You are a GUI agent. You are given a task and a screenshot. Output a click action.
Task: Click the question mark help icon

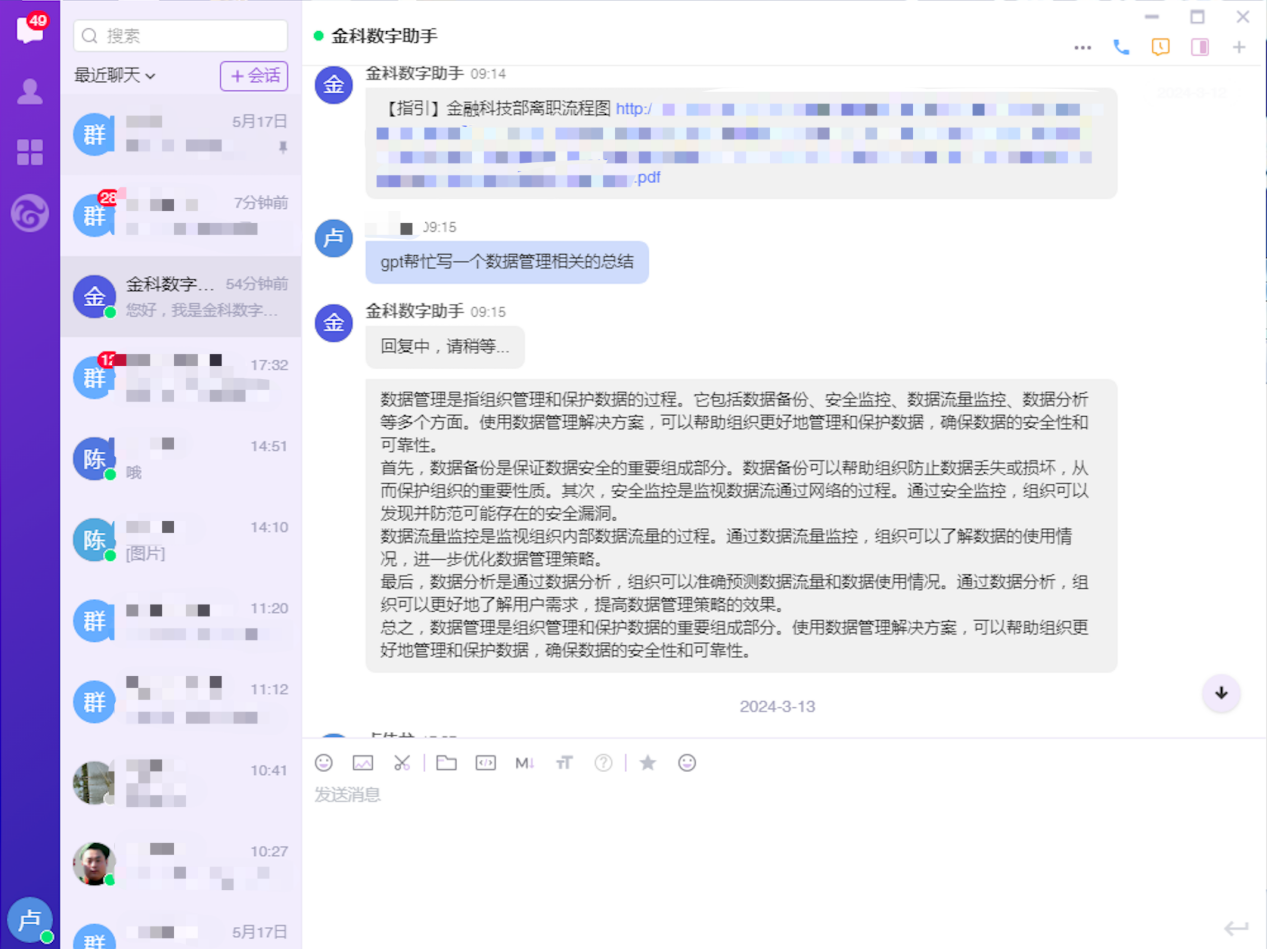tap(603, 763)
